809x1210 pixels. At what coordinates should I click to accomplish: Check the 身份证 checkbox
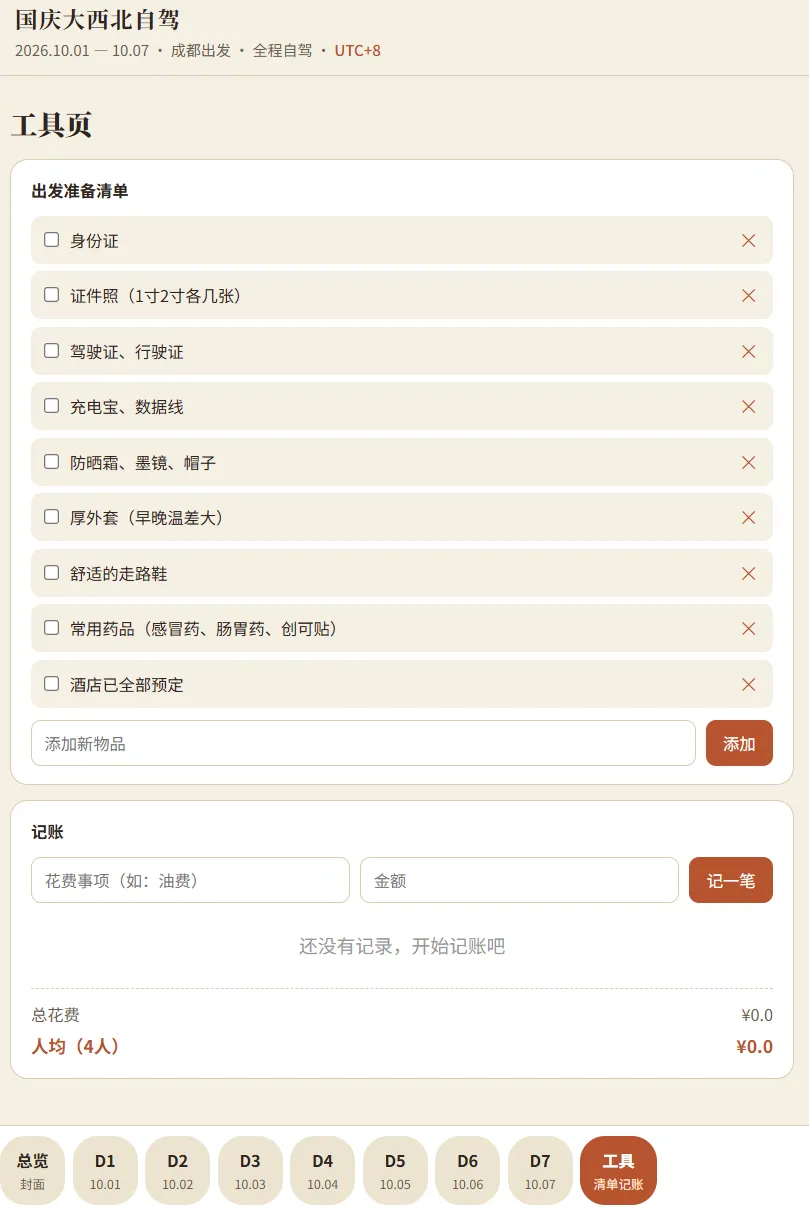click(x=52, y=240)
